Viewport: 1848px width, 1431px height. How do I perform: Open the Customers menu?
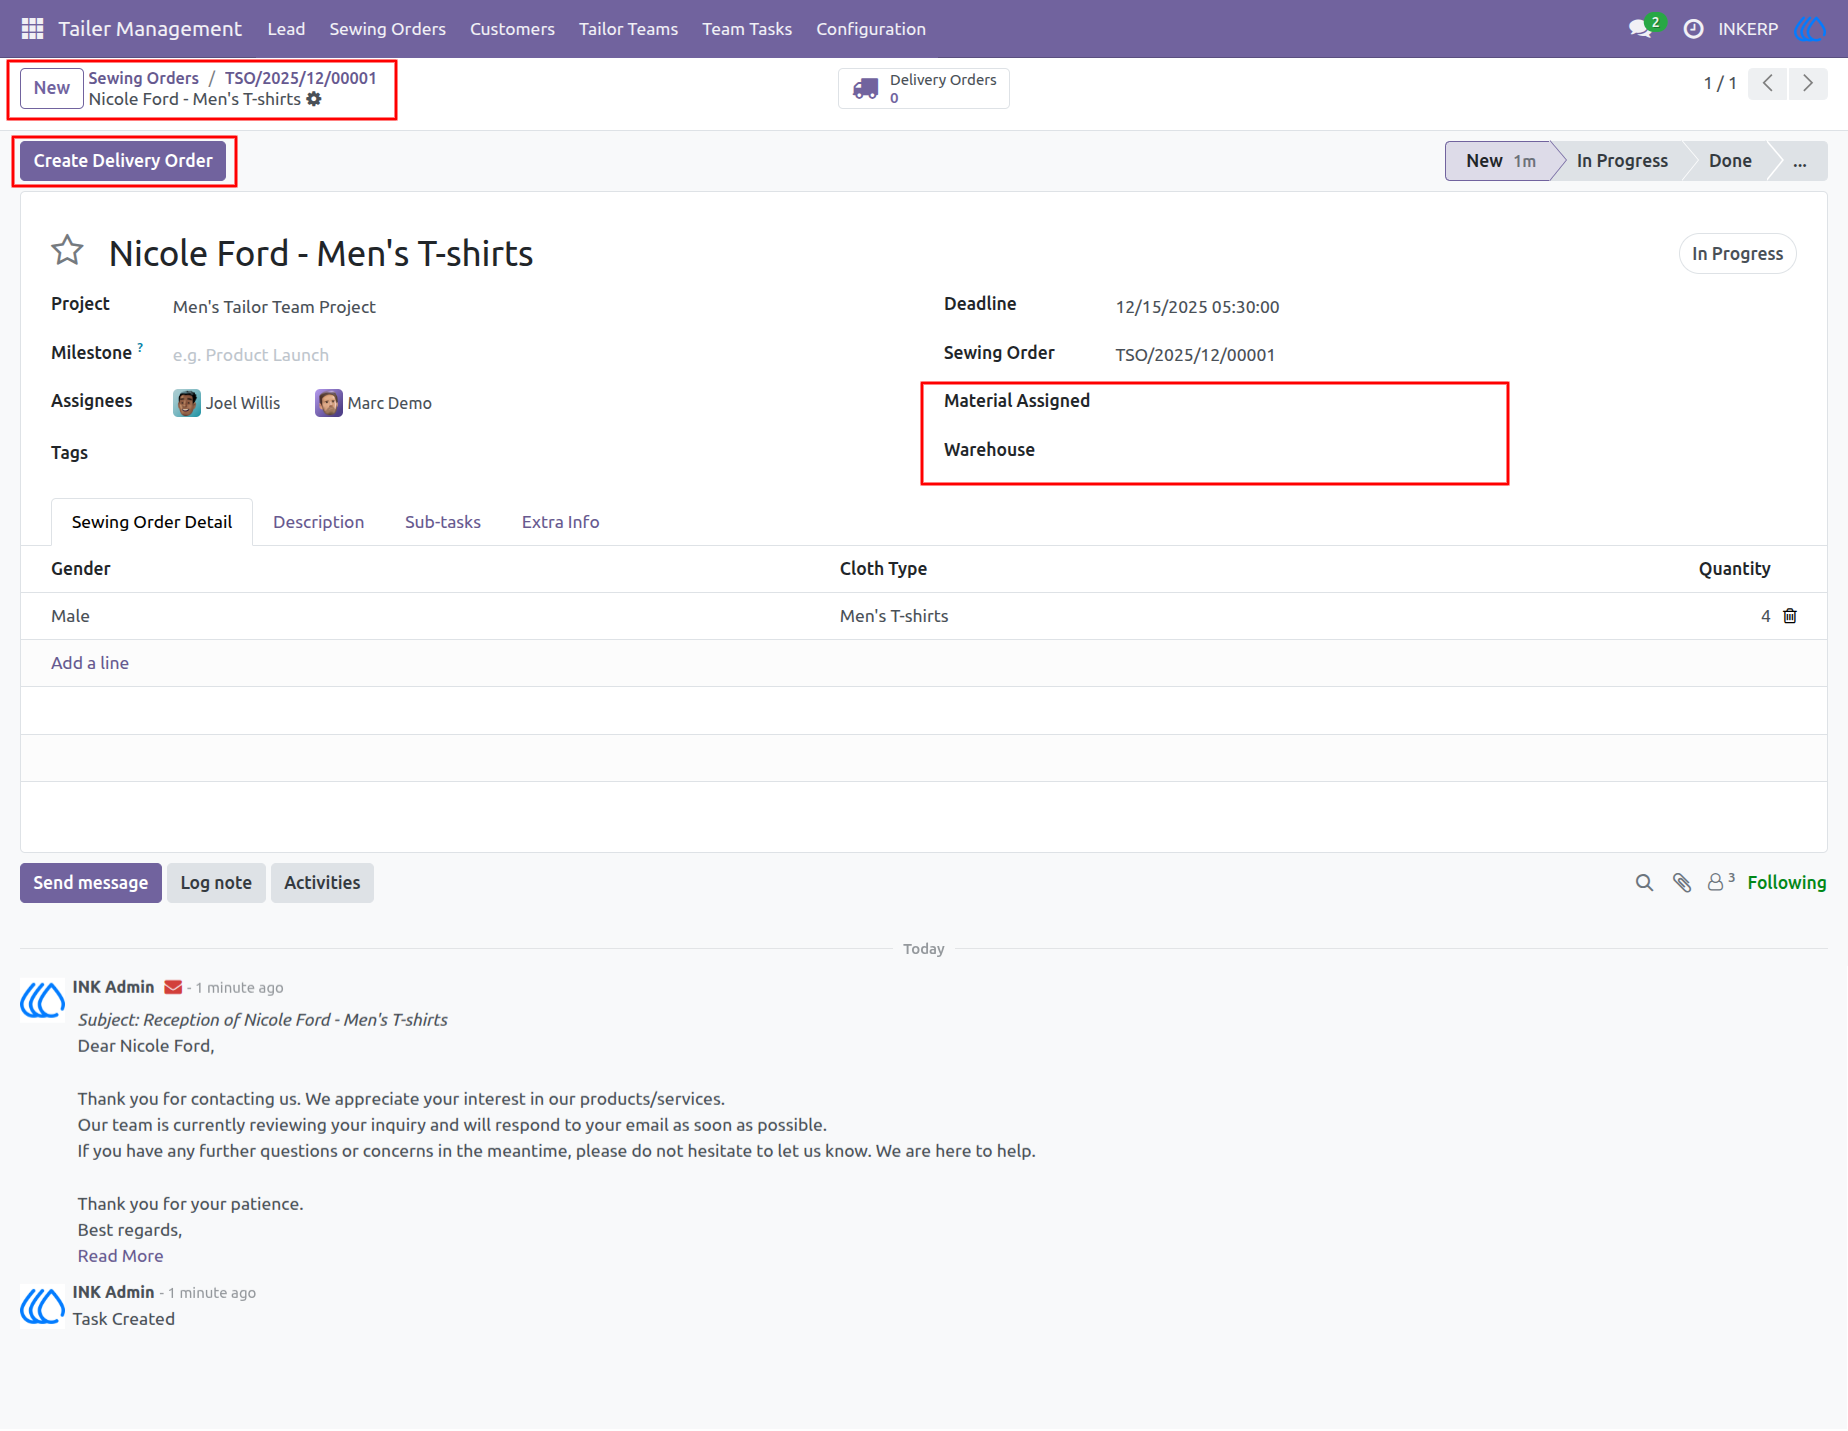pyautogui.click(x=512, y=29)
